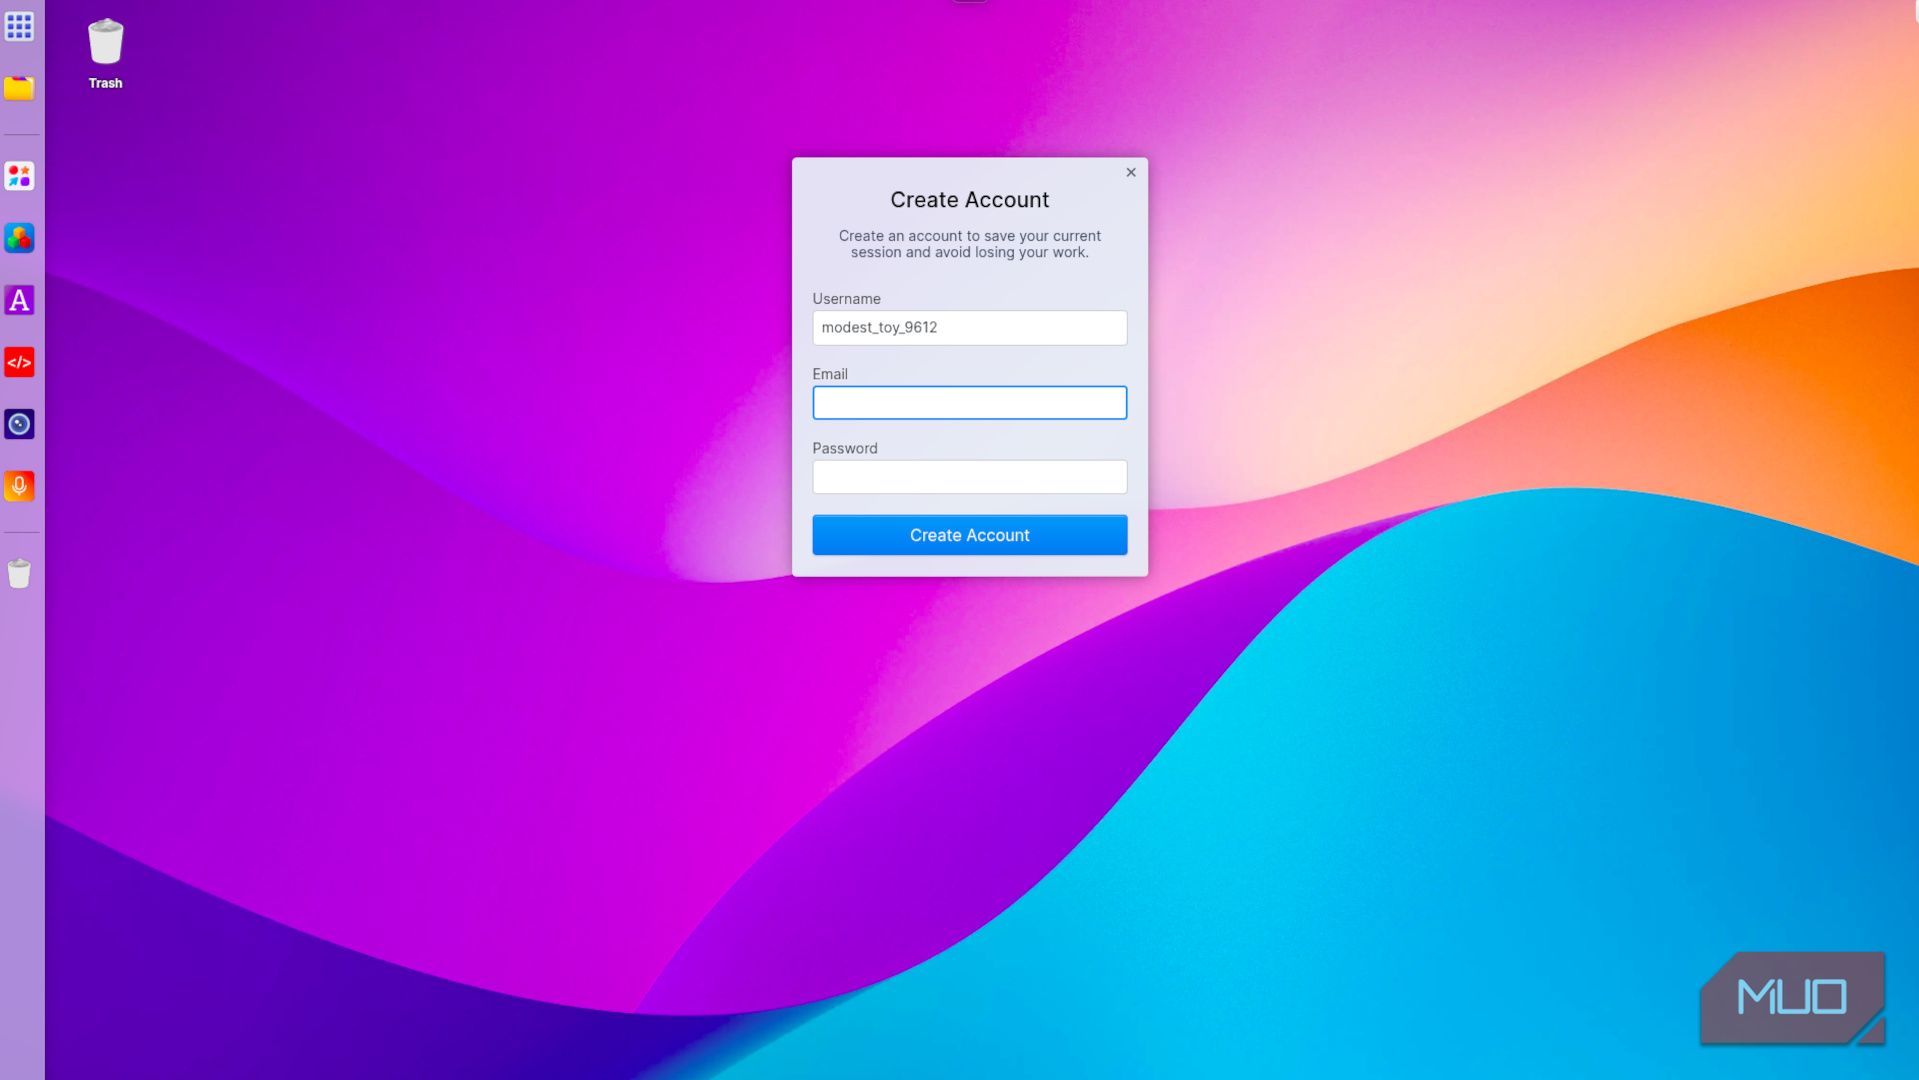Image resolution: width=1919 pixels, height=1080 pixels.
Task: Open the yellow file folder in the dock
Action: (x=19, y=88)
